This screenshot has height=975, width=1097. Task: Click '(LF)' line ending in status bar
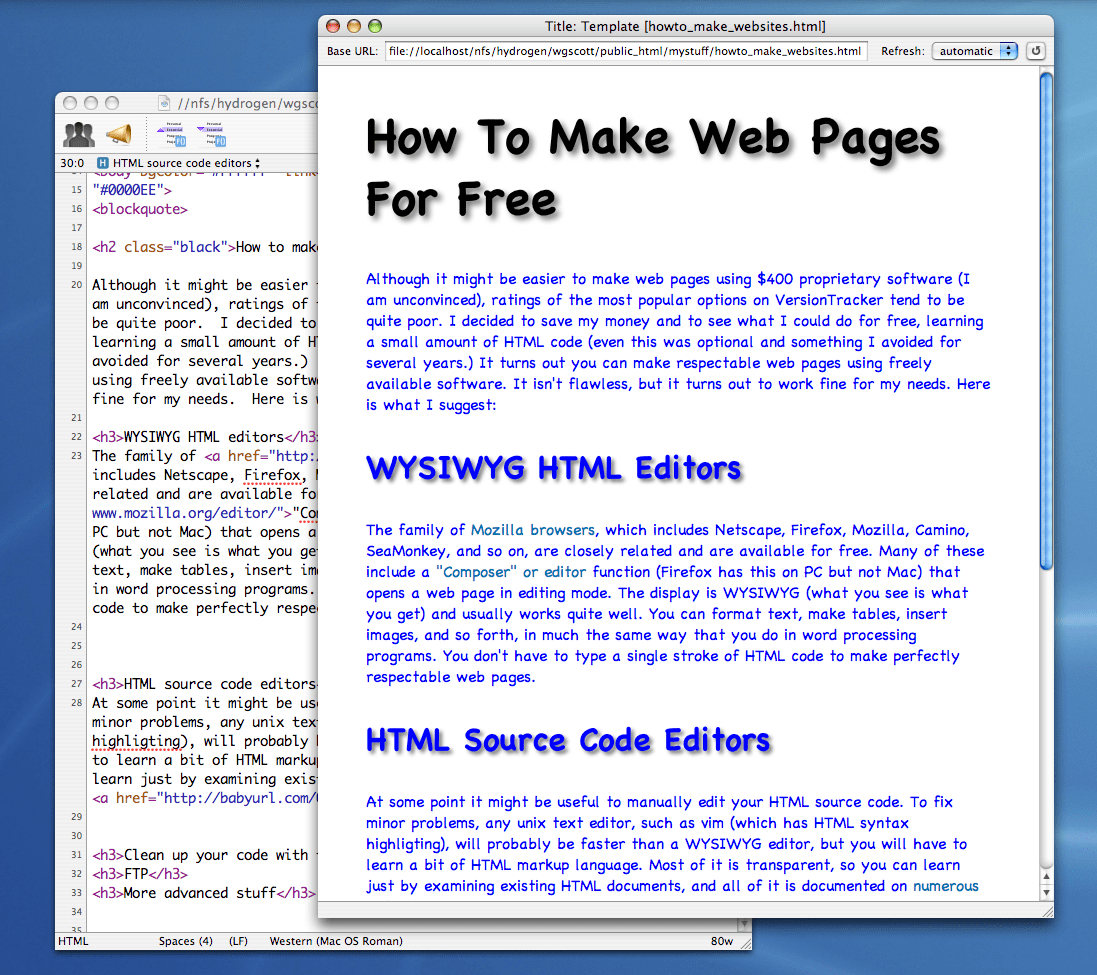pos(239,941)
